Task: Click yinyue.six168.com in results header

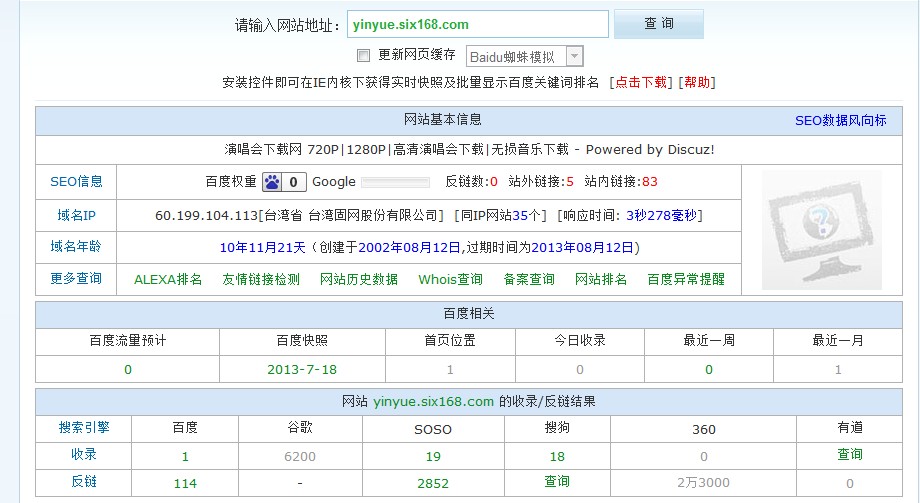Action: point(433,401)
